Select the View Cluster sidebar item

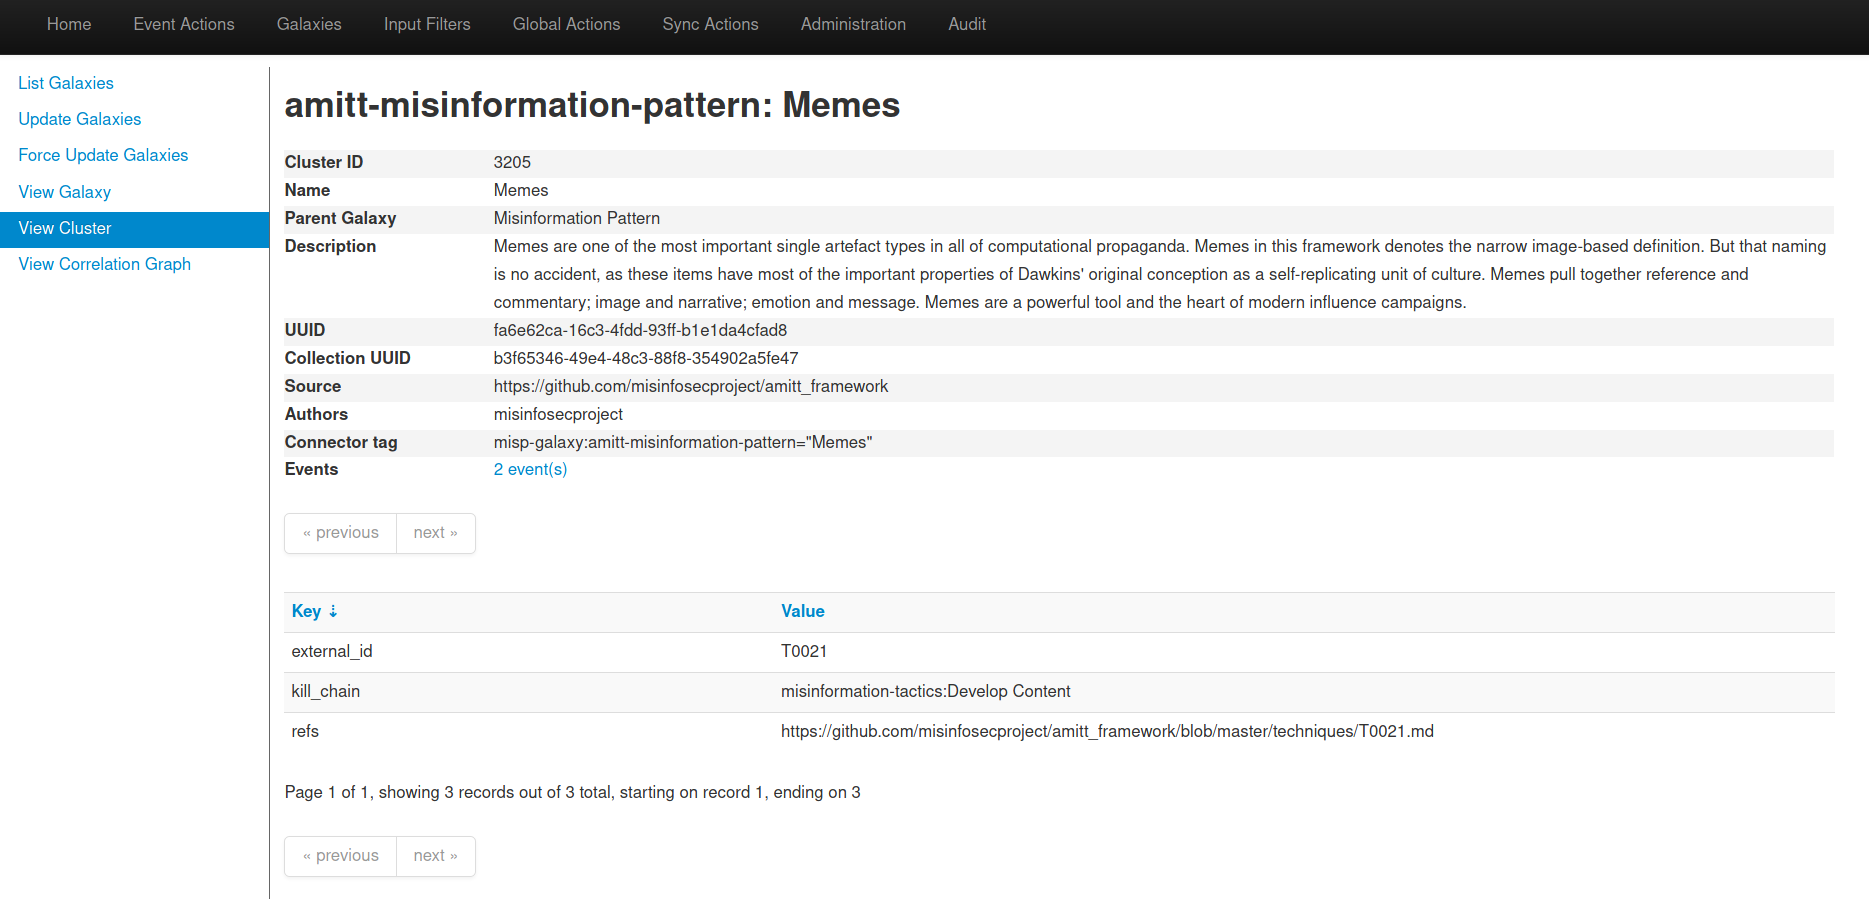tap(65, 228)
